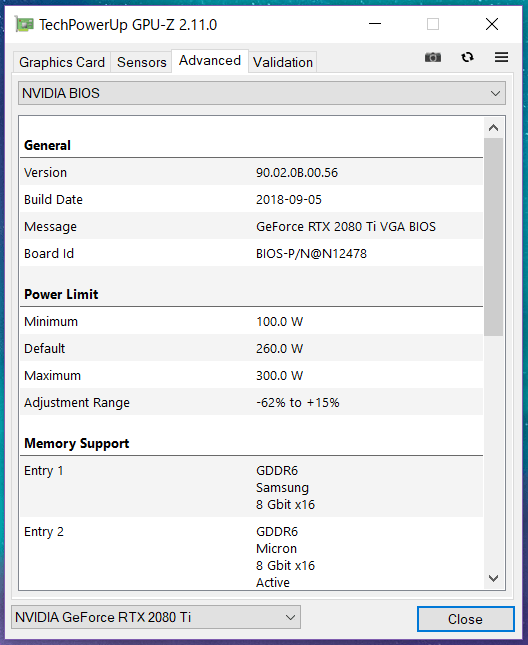
Task: Click the Close button
Action: click(x=465, y=619)
